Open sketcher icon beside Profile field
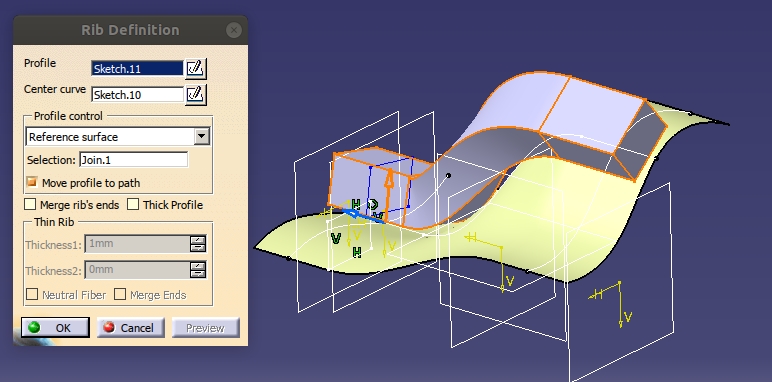This screenshot has height=382, width=772. pos(195,68)
